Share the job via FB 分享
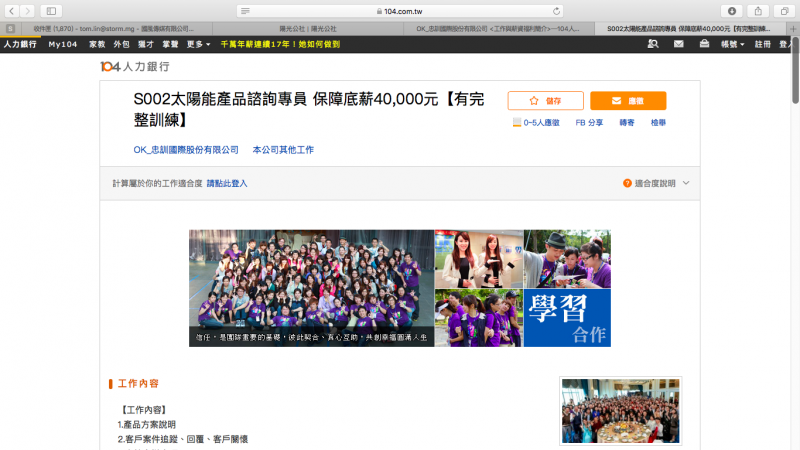This screenshot has height=450, width=800. click(589, 122)
